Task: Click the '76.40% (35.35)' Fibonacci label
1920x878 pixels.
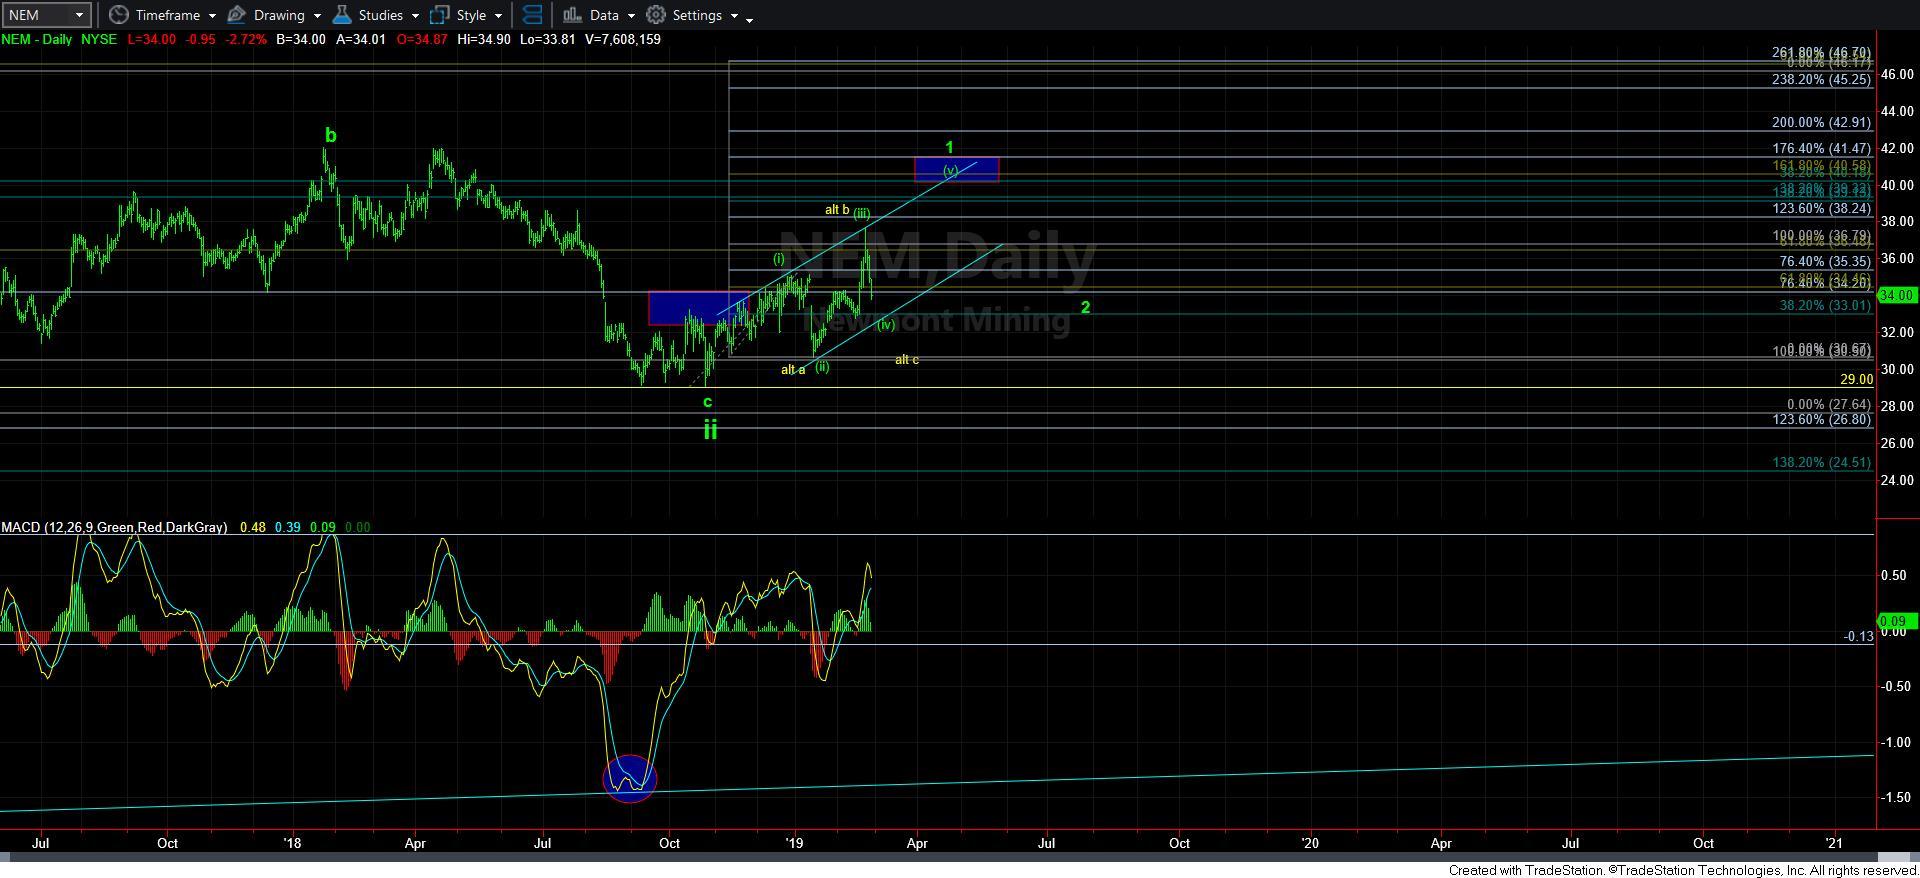Action: pos(1825,262)
